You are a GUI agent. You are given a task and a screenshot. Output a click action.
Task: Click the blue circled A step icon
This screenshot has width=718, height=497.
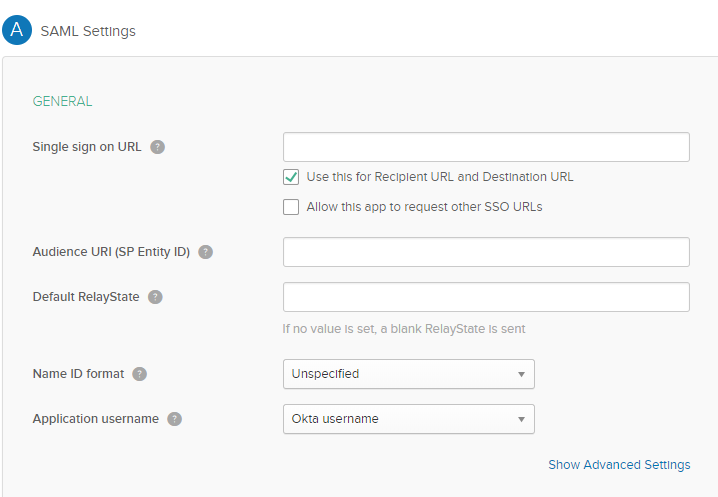tap(17, 30)
